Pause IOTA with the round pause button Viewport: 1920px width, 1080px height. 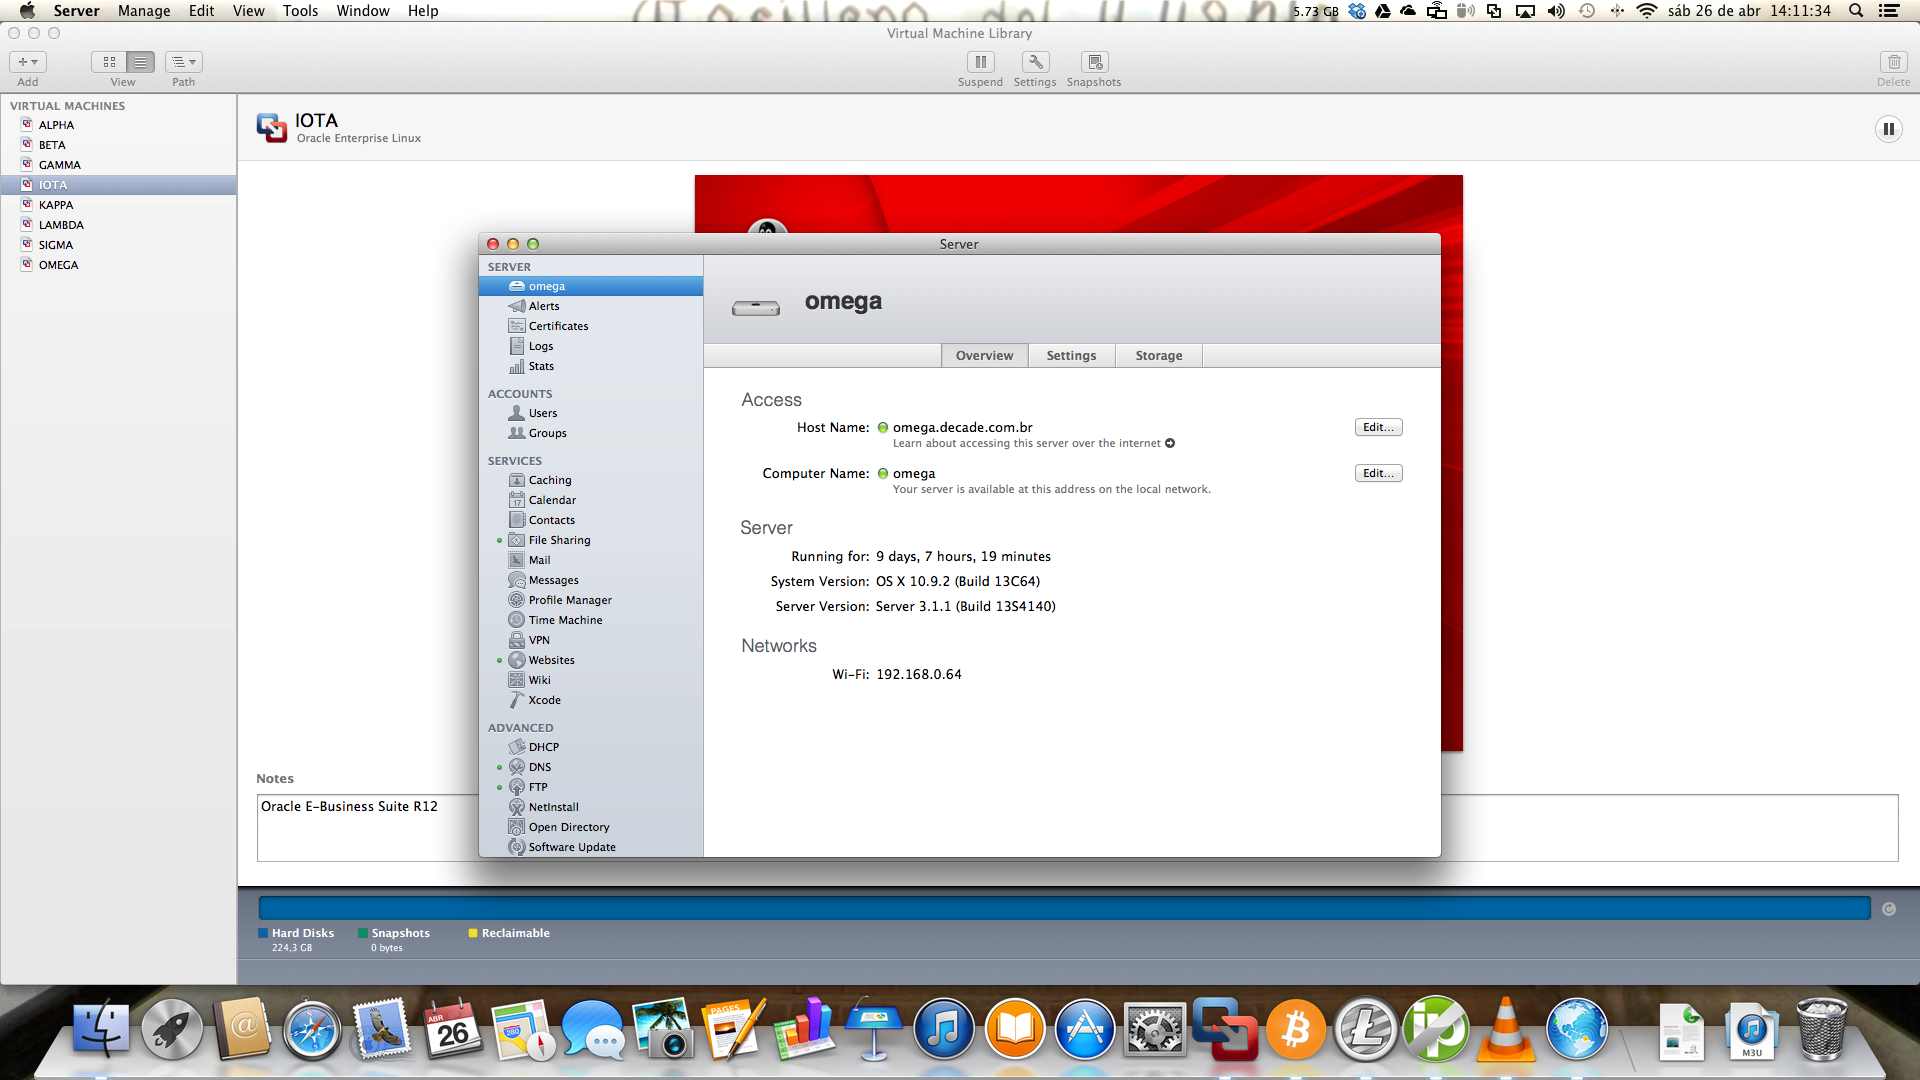tap(1888, 129)
